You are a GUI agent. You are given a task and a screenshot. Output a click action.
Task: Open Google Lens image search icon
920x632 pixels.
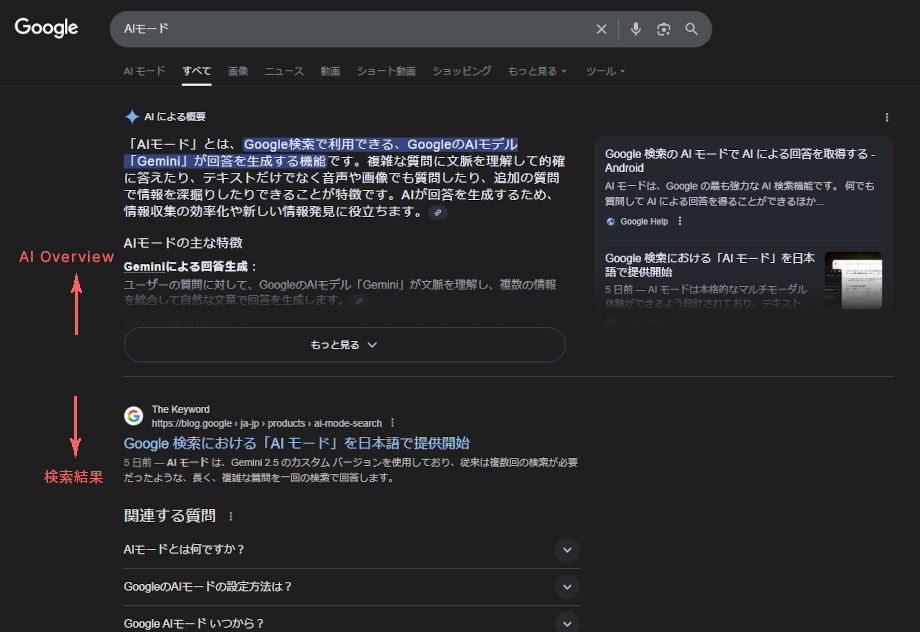click(x=663, y=29)
